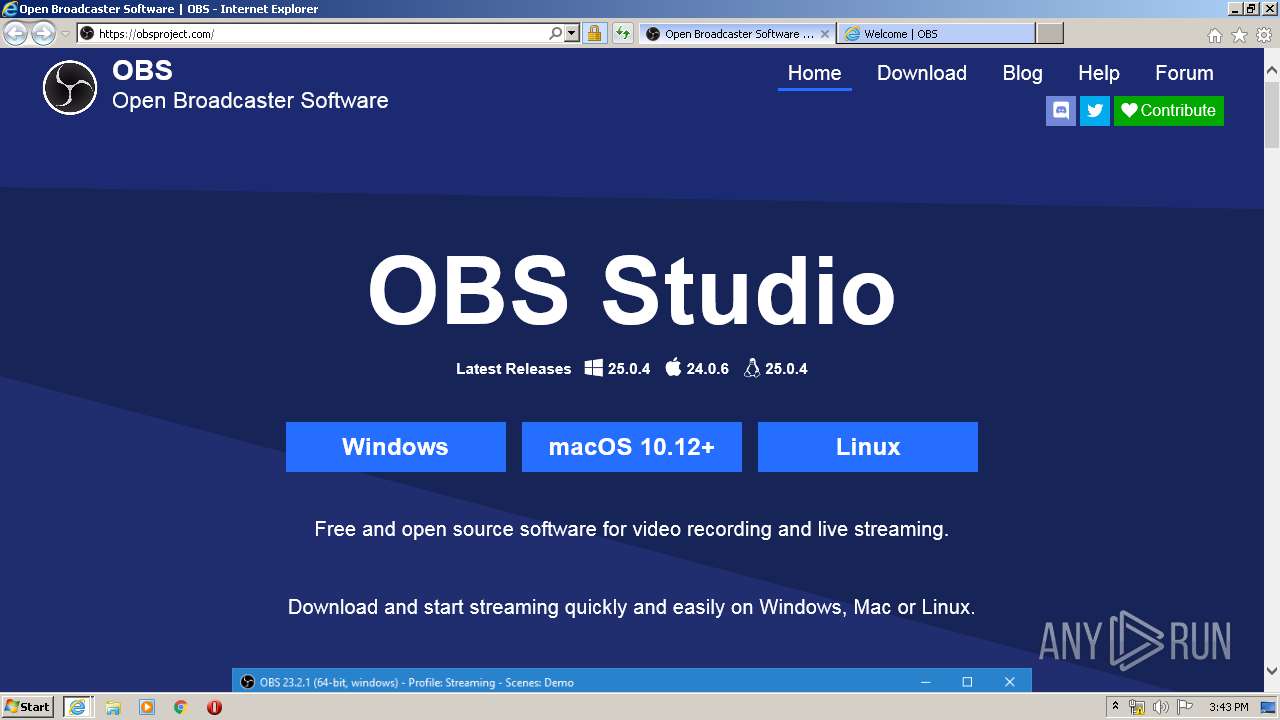The width and height of the screenshot is (1280, 720).
Task: Click the Linux 25.0.4 version text beside penguin
Action: 786,369
